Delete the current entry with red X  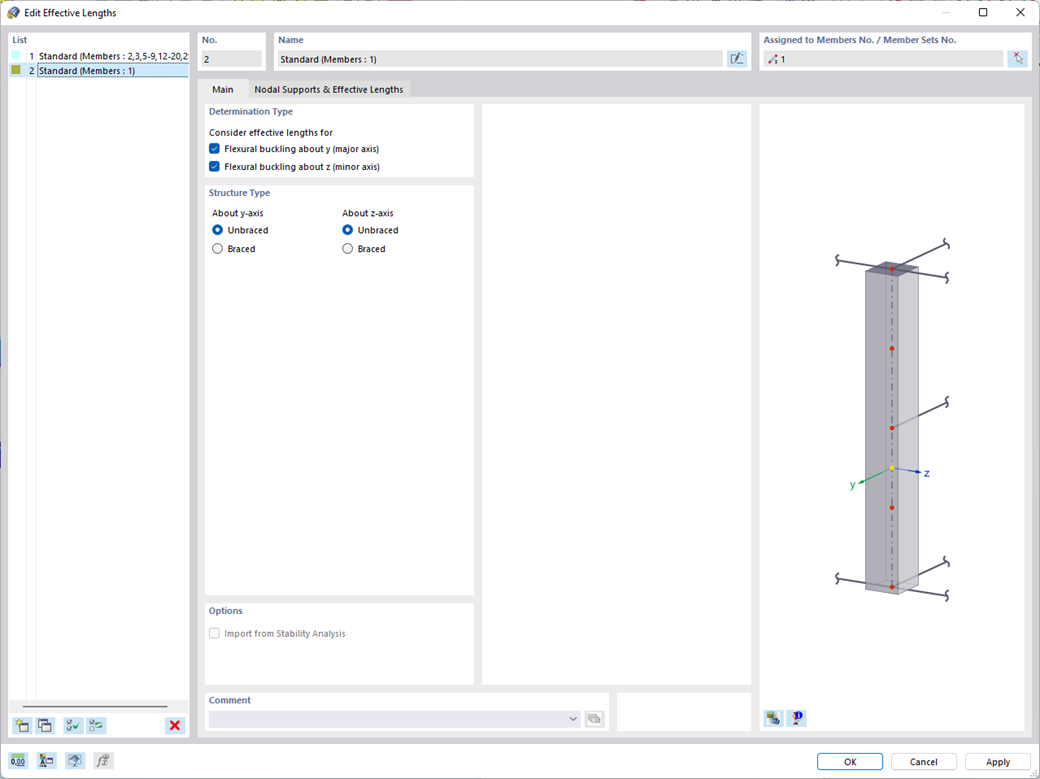[174, 725]
